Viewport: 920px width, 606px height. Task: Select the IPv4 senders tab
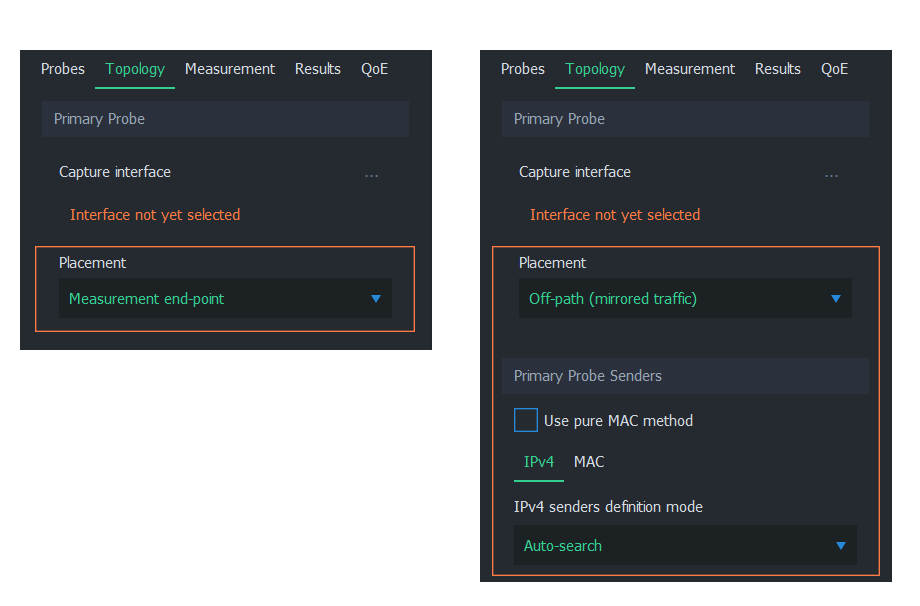tap(539, 462)
